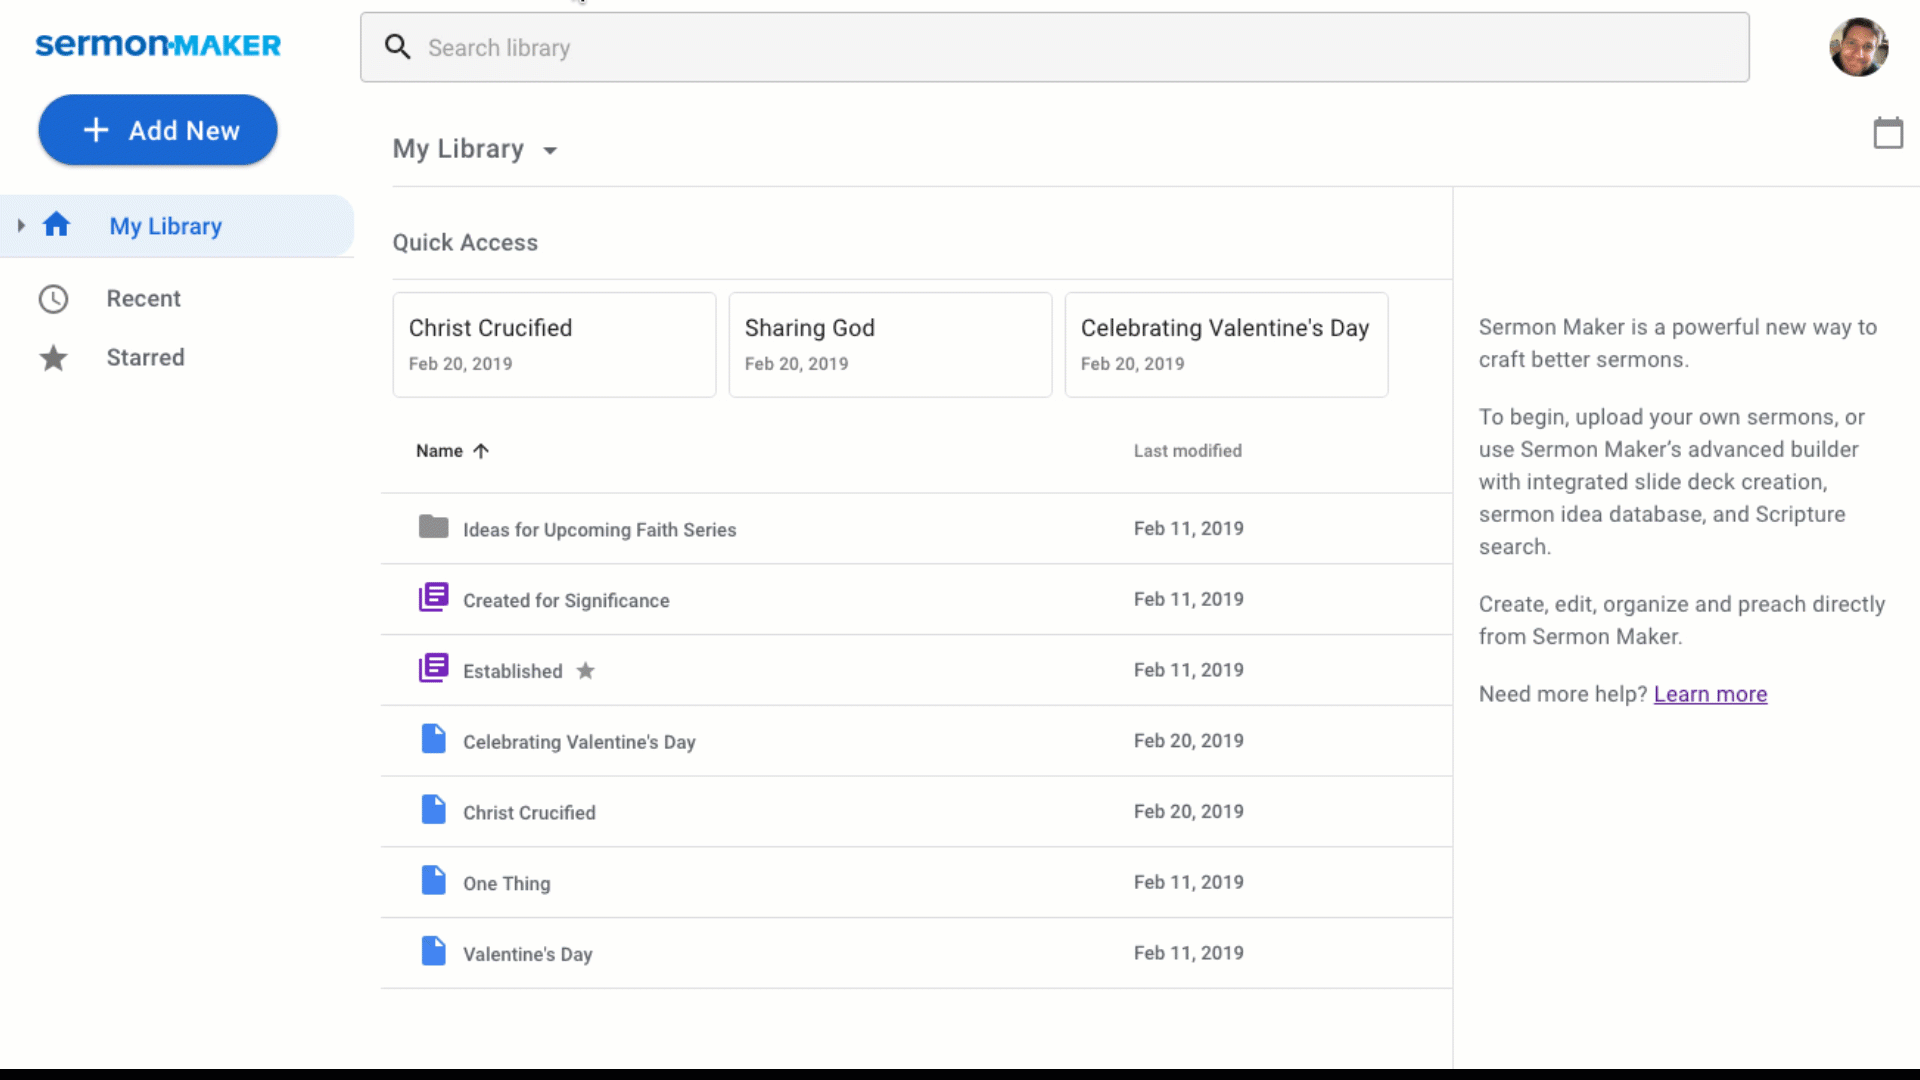Image resolution: width=1920 pixels, height=1080 pixels.
Task: Open Christ Crucified in file list
Action: tap(529, 814)
